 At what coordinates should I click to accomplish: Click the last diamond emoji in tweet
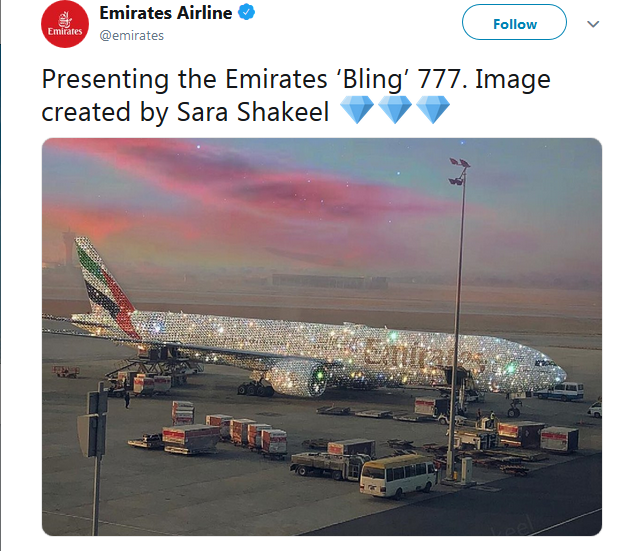pyautogui.click(x=433, y=109)
